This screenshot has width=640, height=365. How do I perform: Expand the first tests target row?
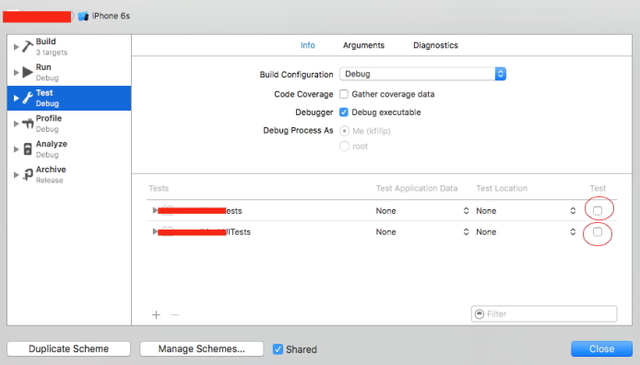coord(155,210)
